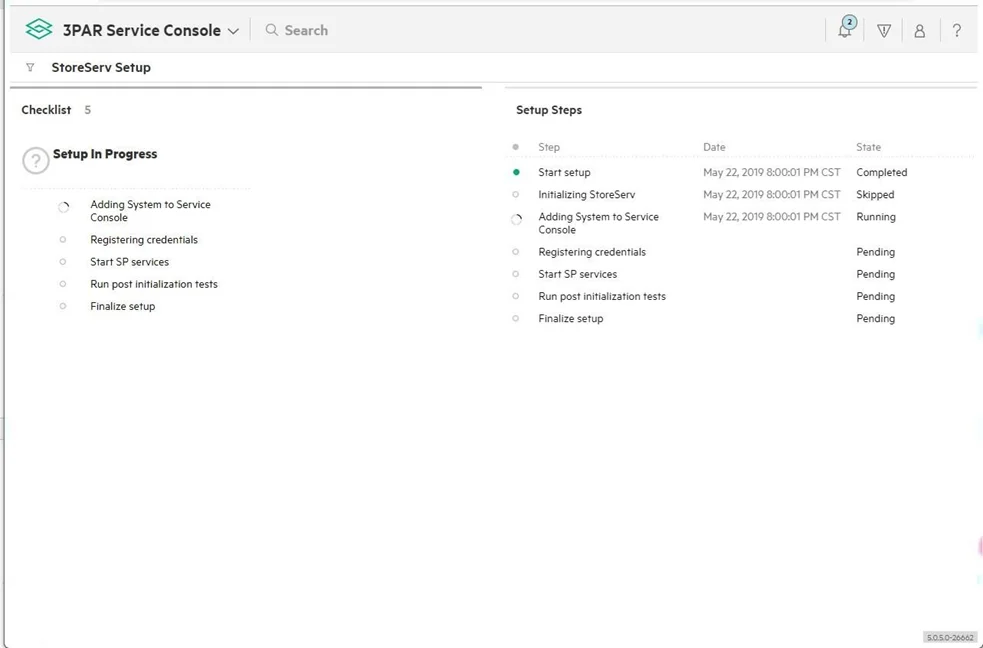Image resolution: width=983 pixels, height=648 pixels.
Task: Click the StoreServ Setup title
Action: [101, 67]
